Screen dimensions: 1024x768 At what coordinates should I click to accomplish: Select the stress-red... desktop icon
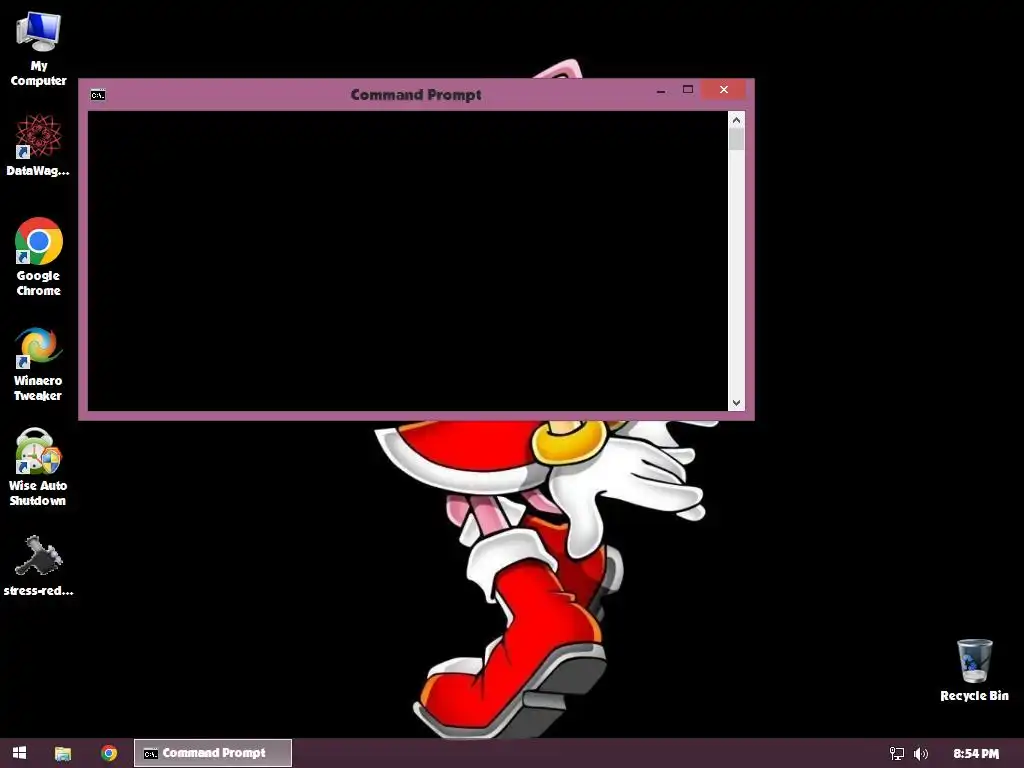pyautogui.click(x=39, y=566)
